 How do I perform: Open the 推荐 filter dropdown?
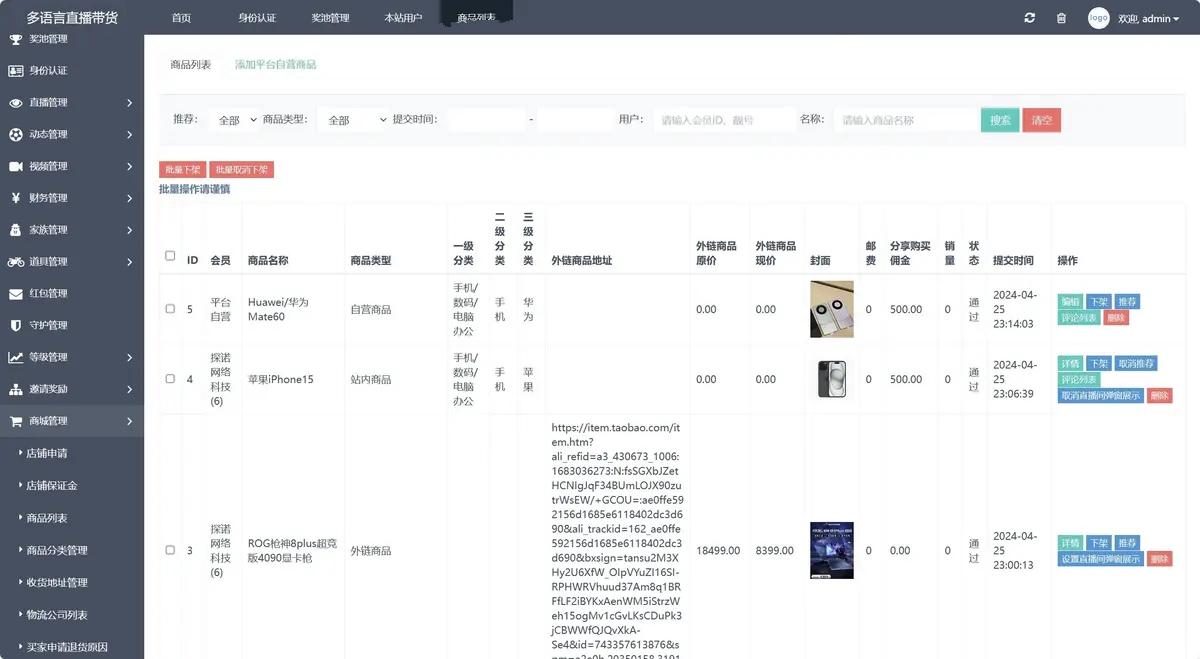[x=234, y=120]
